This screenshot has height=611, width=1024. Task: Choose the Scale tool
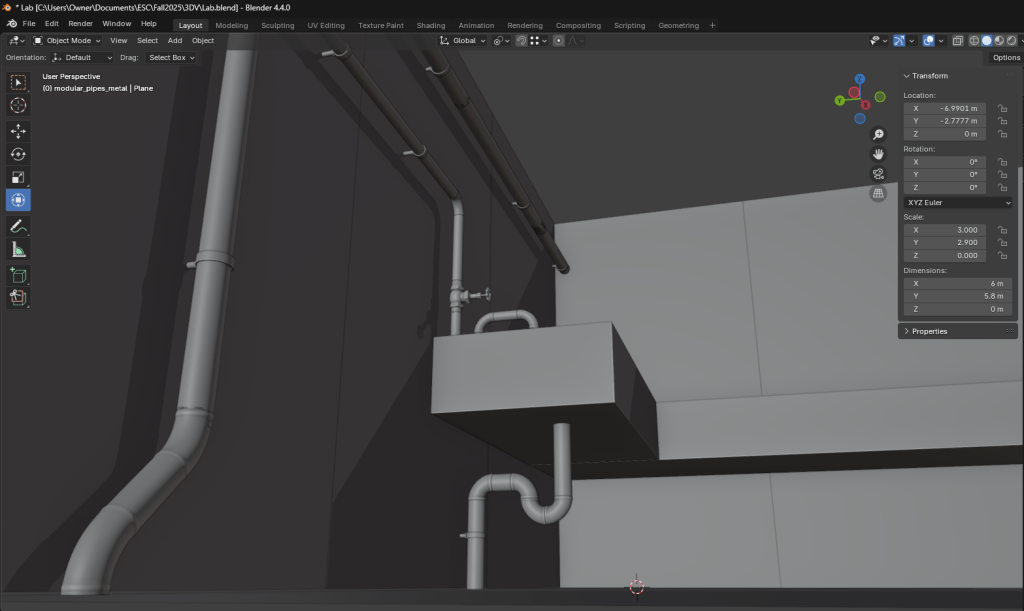pos(18,177)
